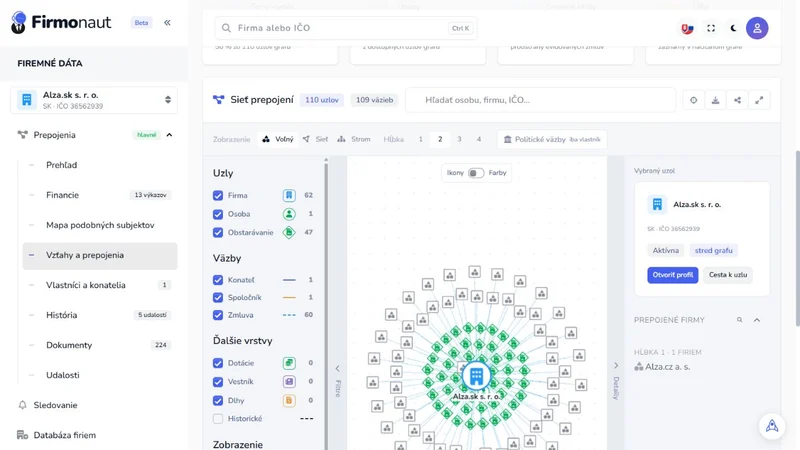The height and width of the screenshot is (450, 800).
Task: Uncheck the Dlhy layer checkbox
Action: pos(218,401)
